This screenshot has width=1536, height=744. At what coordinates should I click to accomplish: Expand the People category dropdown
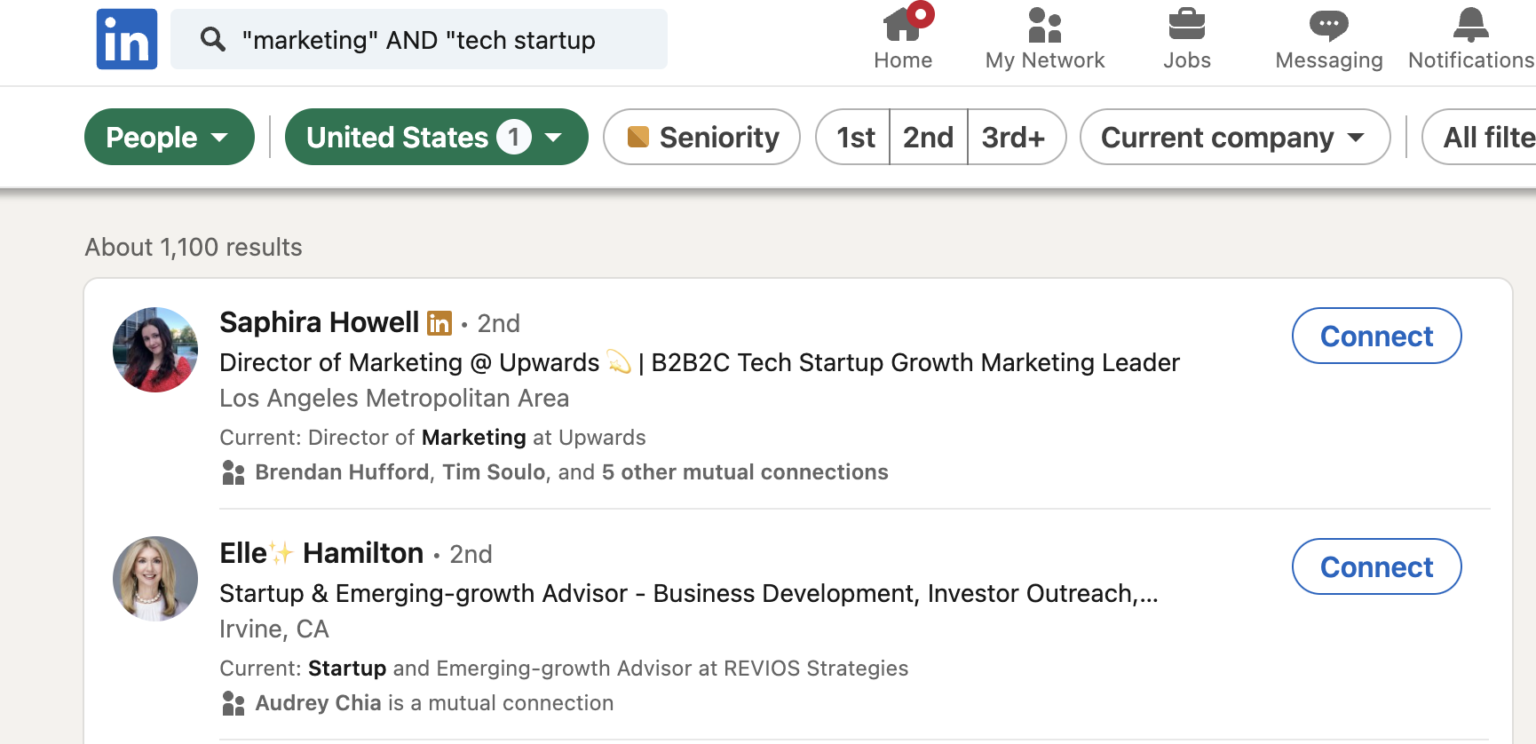[x=169, y=137]
